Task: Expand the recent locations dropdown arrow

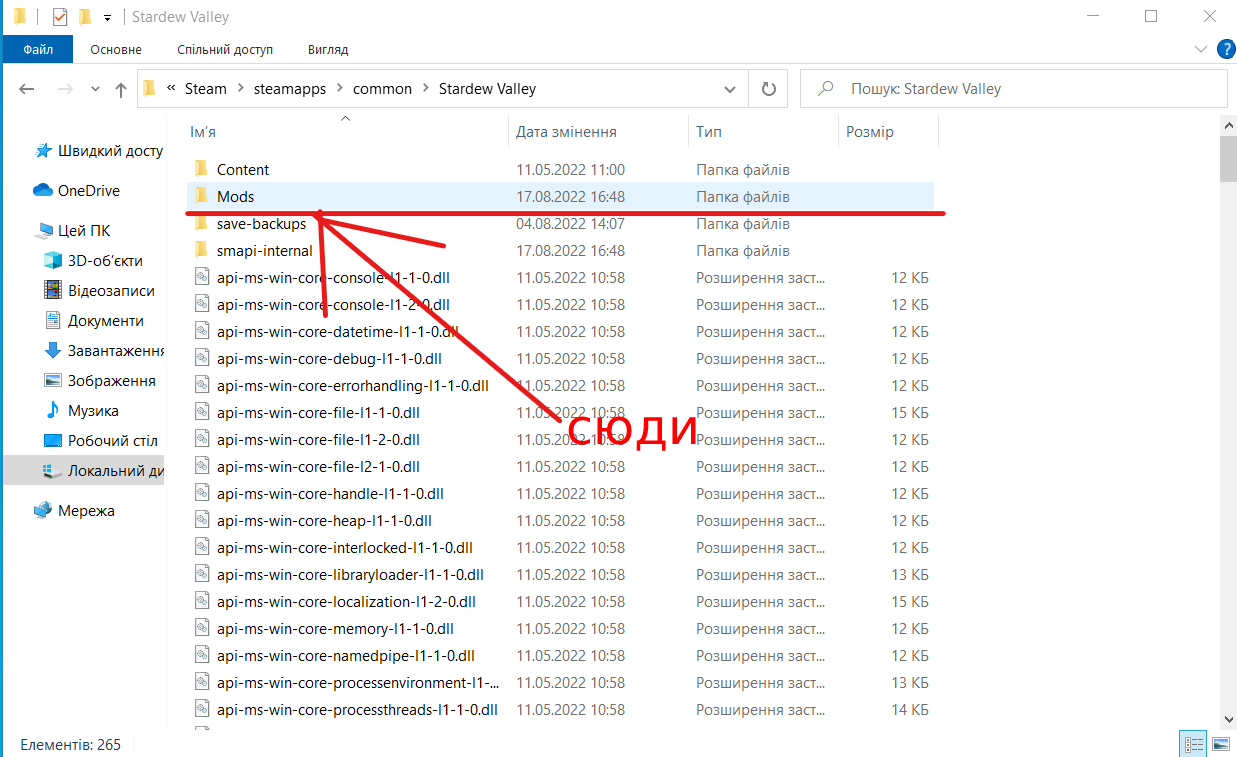Action: coord(95,89)
